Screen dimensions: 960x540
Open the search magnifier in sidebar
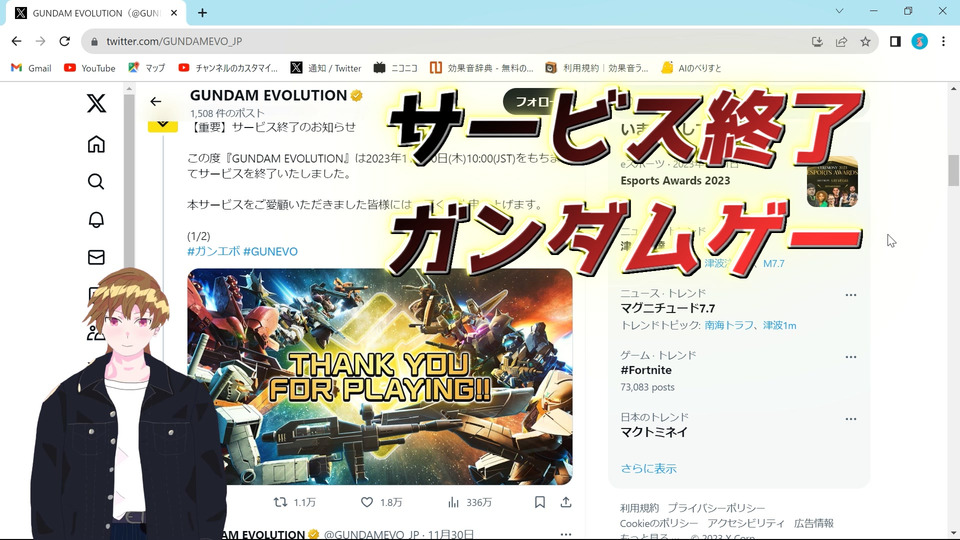[96, 182]
